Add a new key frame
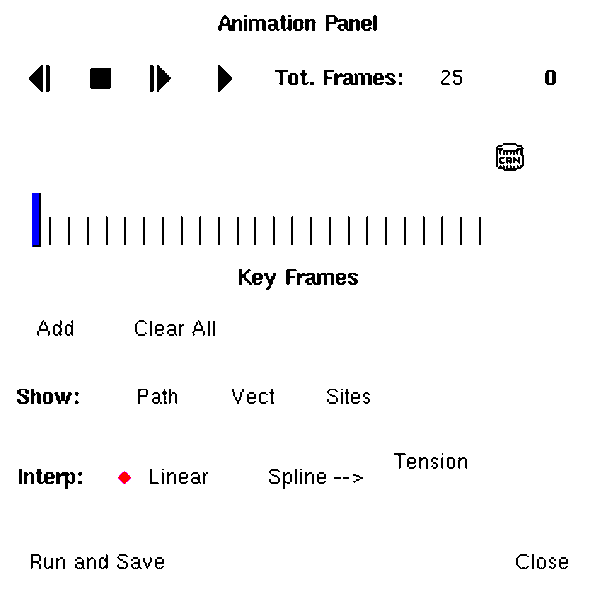Screen dimensions: 595x600 [55, 328]
